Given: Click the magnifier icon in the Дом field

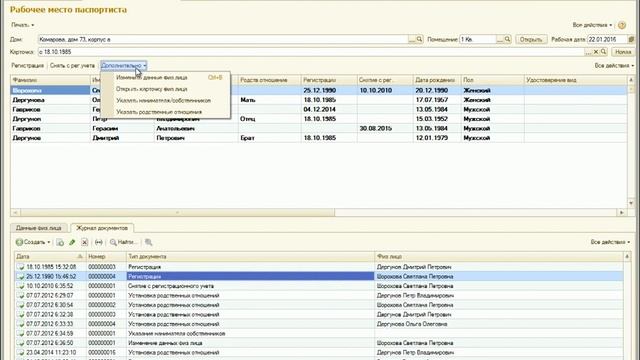Looking at the screenshot, I should tap(419, 39).
